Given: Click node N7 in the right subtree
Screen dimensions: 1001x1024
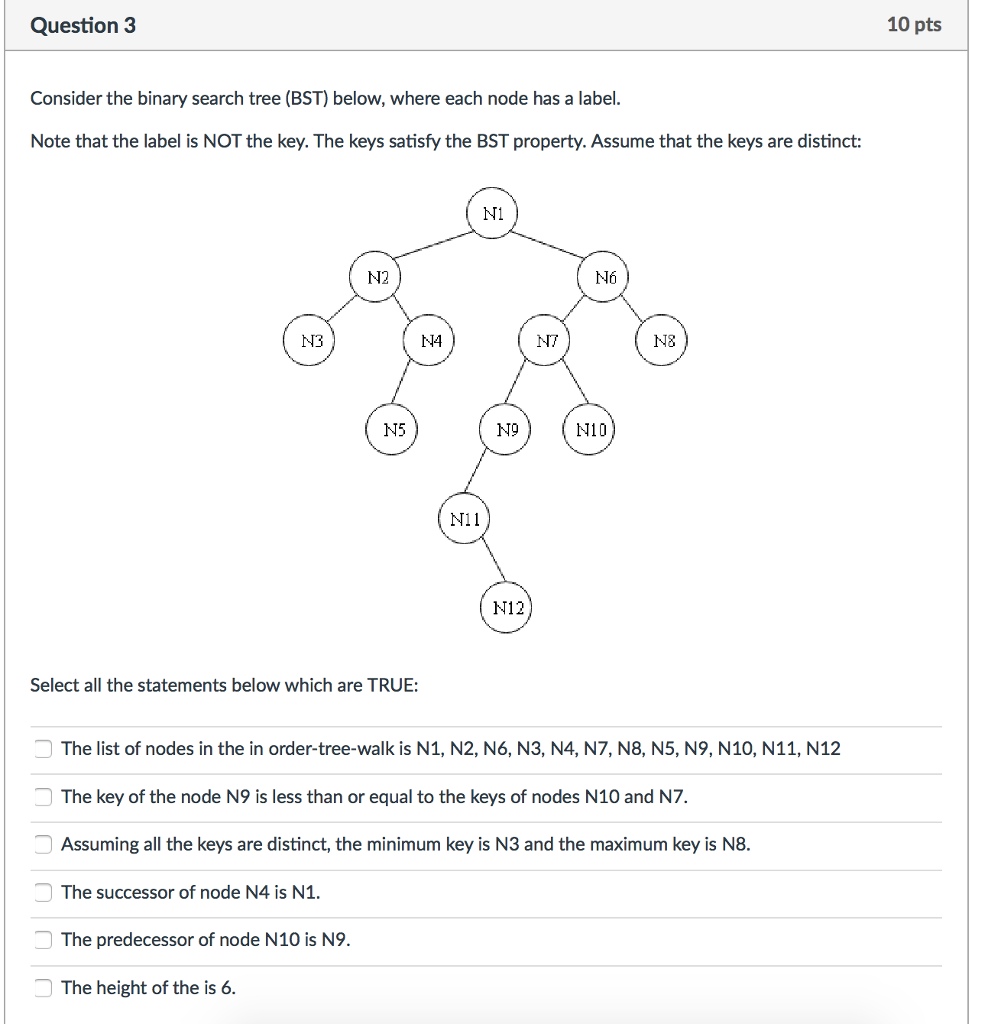Looking at the screenshot, I should click(545, 341).
